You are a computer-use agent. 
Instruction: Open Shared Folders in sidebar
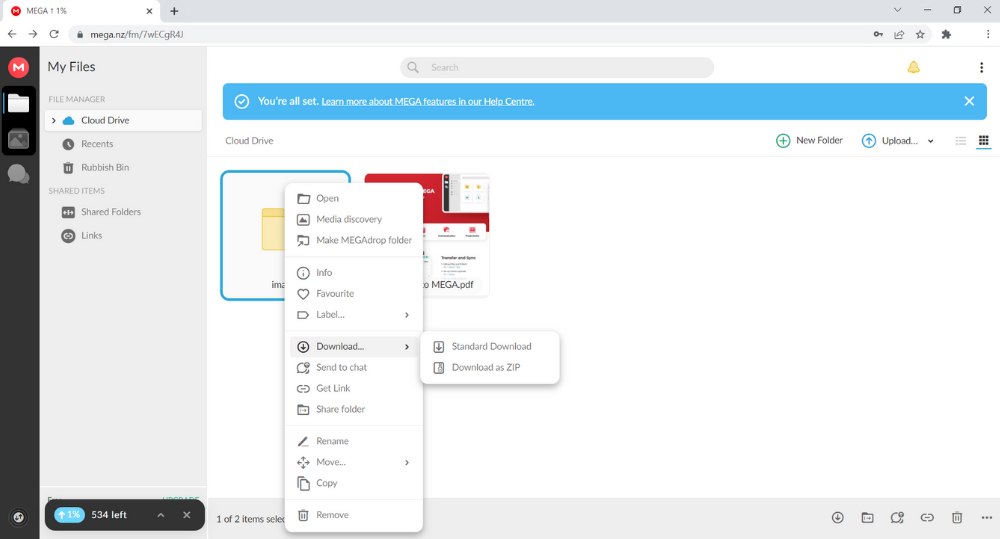(x=110, y=212)
